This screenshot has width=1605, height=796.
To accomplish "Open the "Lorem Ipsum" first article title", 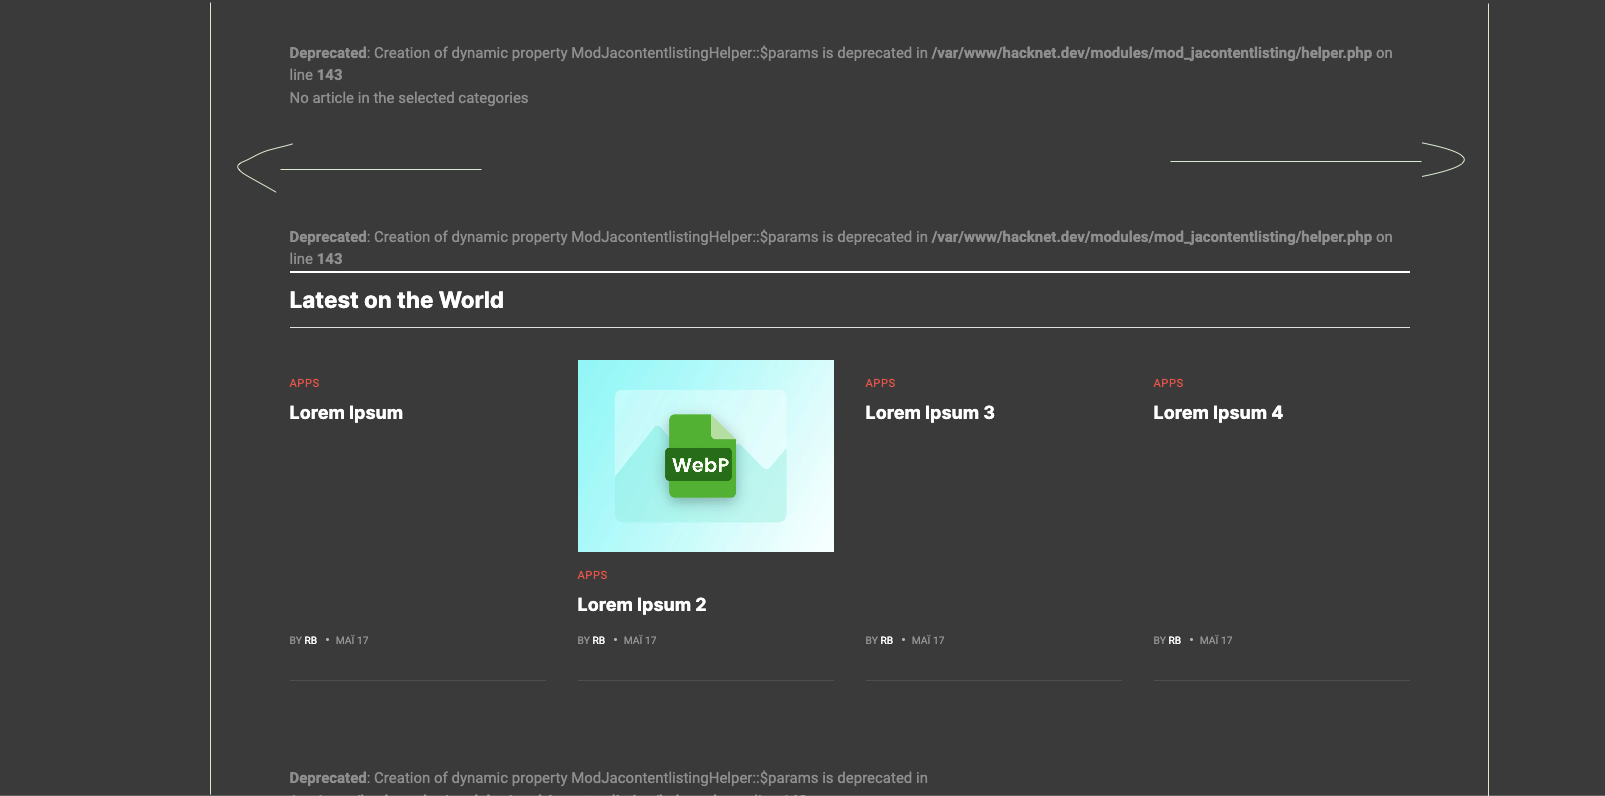I will pos(346,413).
